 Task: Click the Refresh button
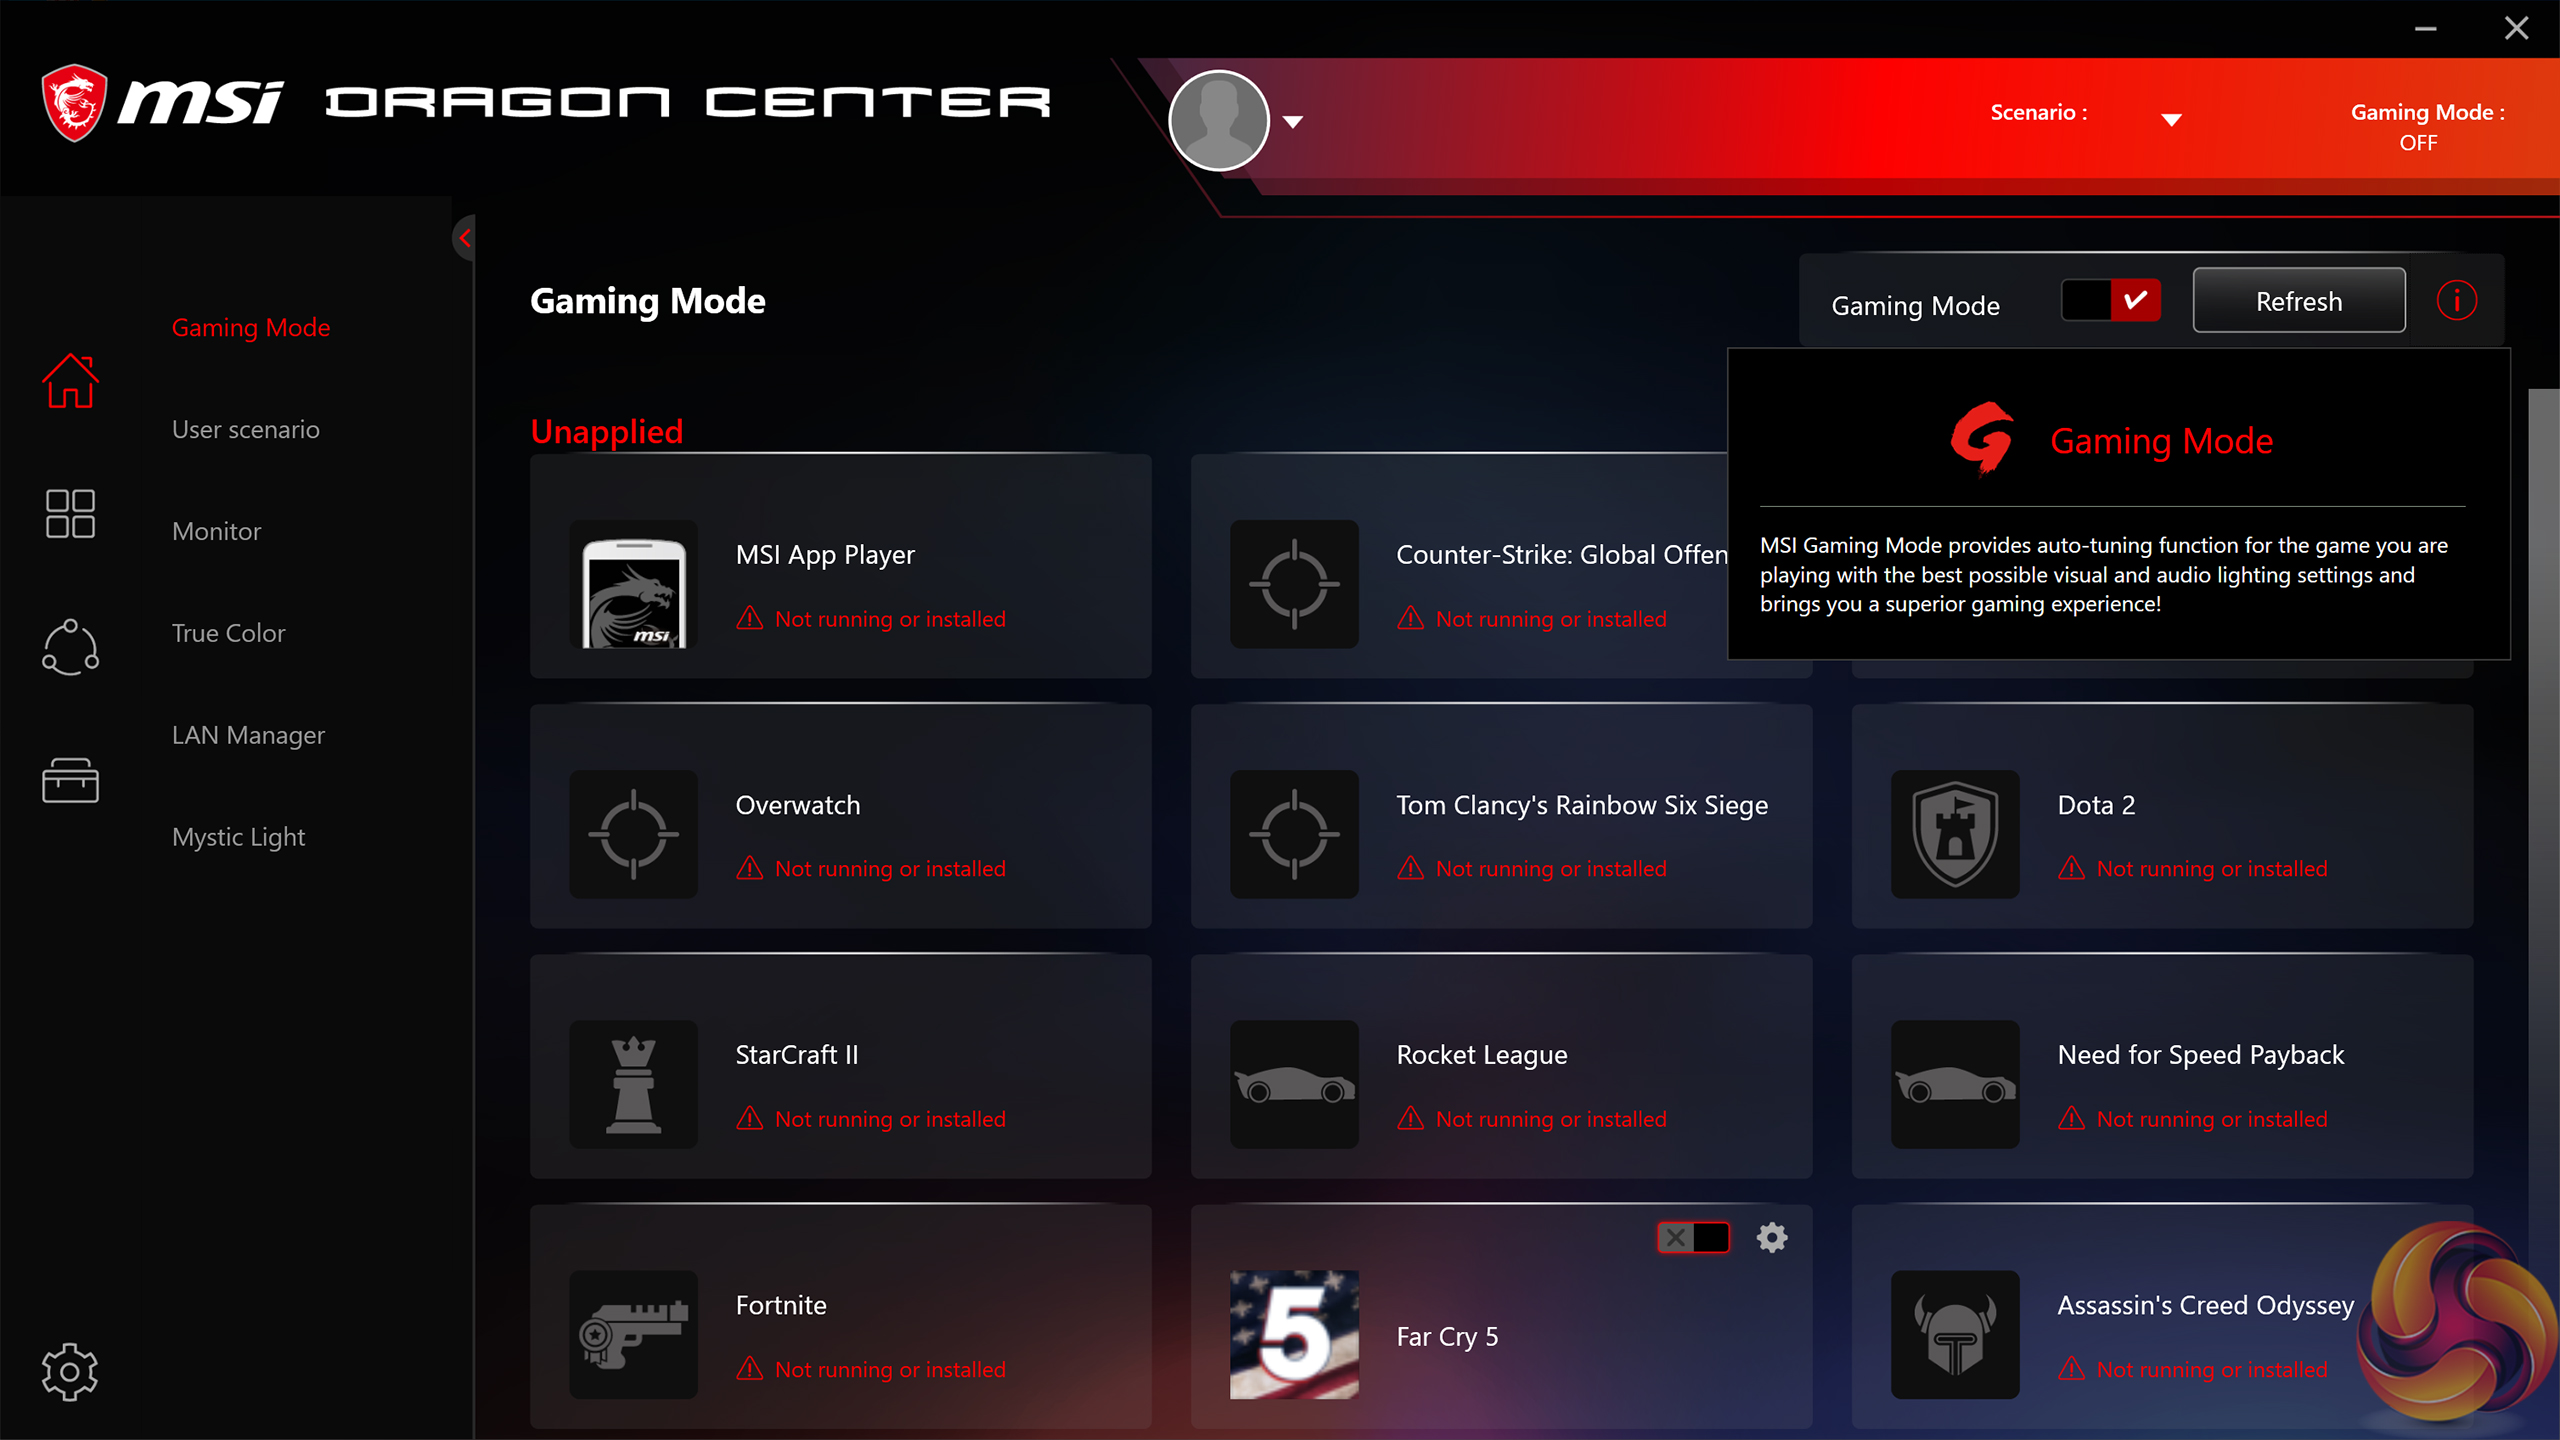2298,301
